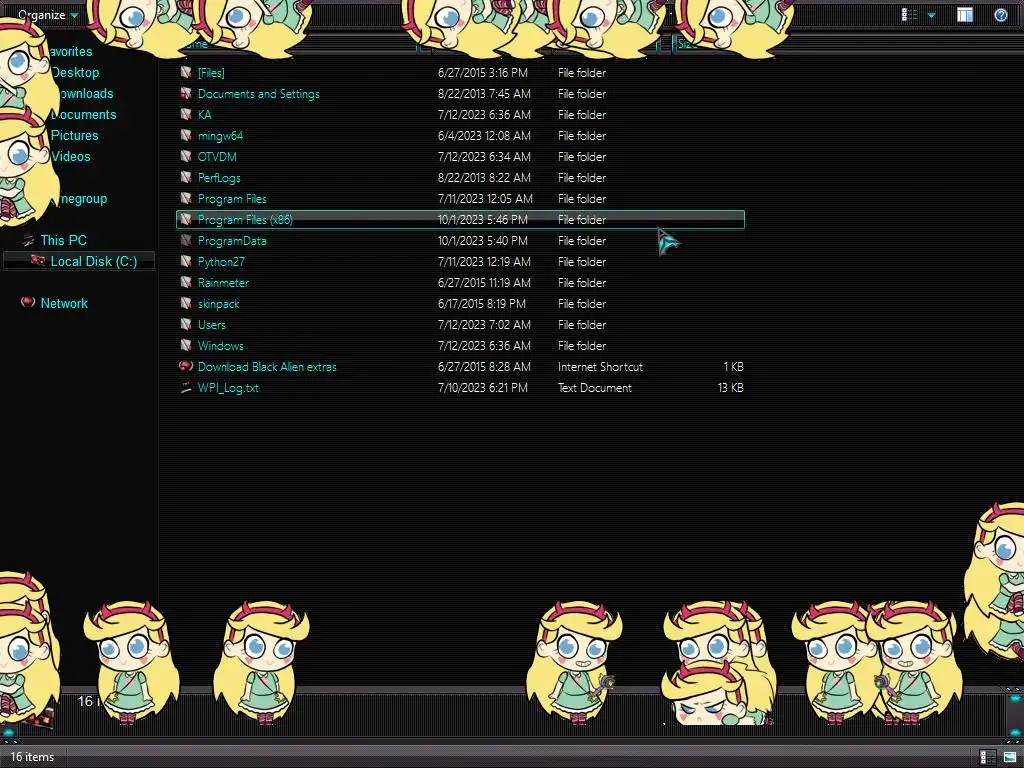The height and width of the screenshot is (768, 1024).
Task: Click the OTVDM folder icon
Action: [x=186, y=156]
